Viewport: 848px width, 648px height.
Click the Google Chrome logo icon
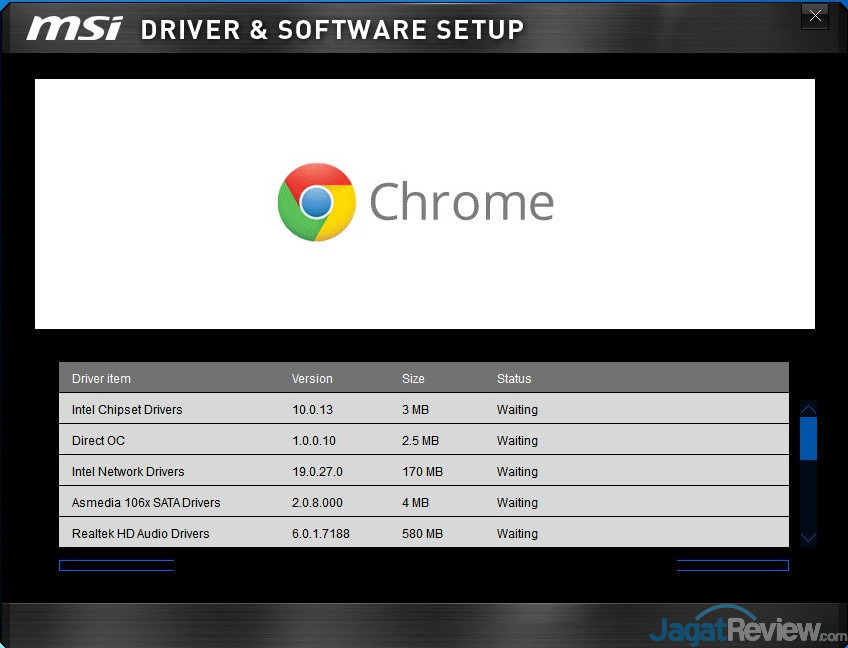point(317,203)
